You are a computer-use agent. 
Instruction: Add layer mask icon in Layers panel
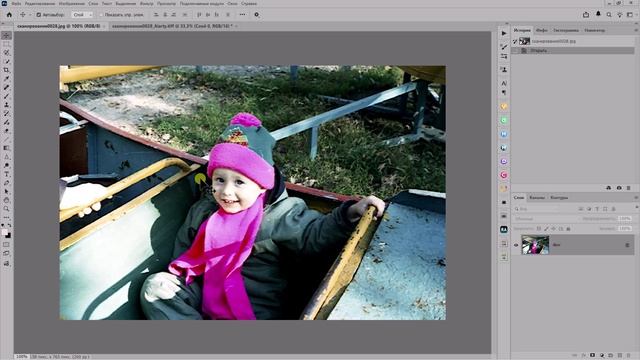[x=593, y=356]
